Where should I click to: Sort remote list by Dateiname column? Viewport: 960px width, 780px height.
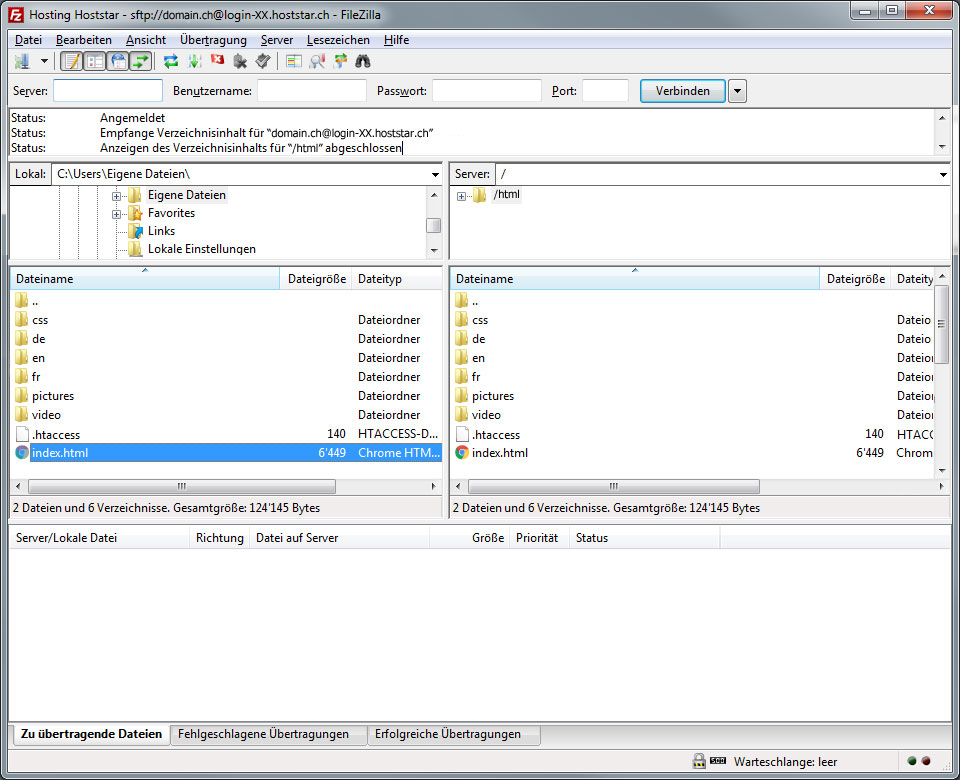[635, 279]
